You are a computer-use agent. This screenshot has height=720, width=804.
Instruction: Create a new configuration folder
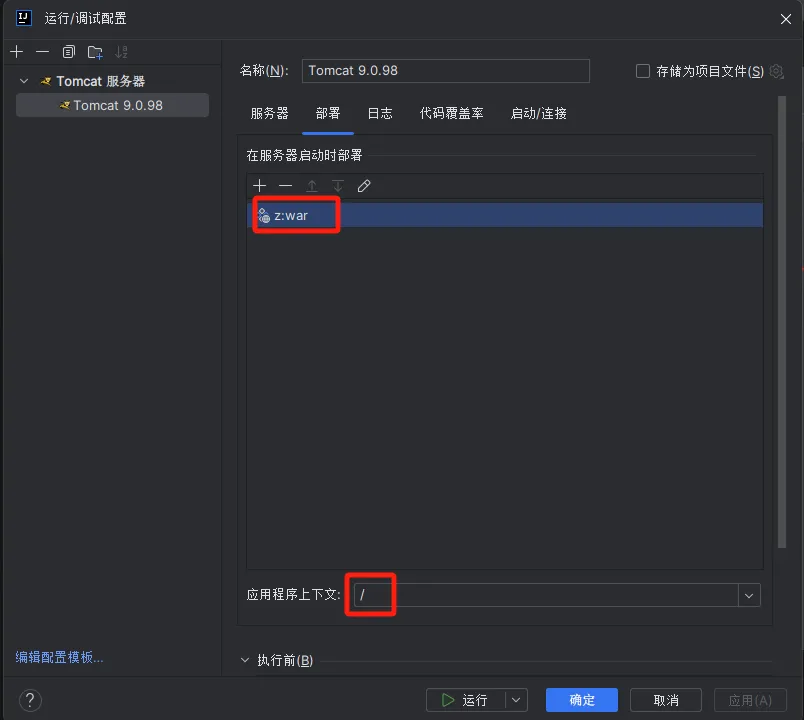pos(95,52)
